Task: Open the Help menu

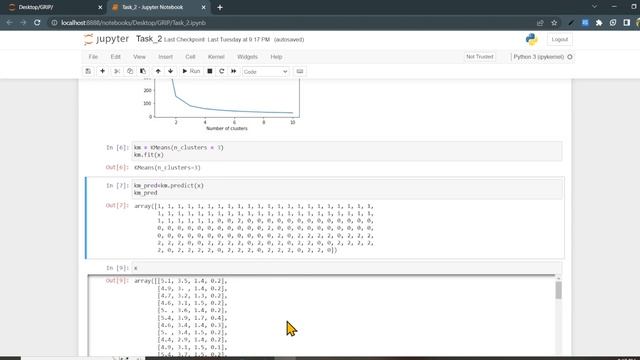Action: tap(276, 57)
